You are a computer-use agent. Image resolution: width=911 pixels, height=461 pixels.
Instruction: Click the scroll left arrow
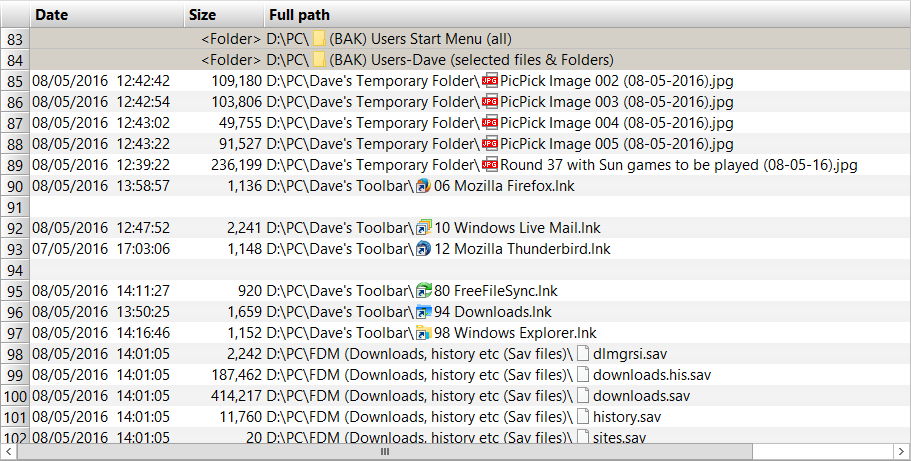(8, 452)
